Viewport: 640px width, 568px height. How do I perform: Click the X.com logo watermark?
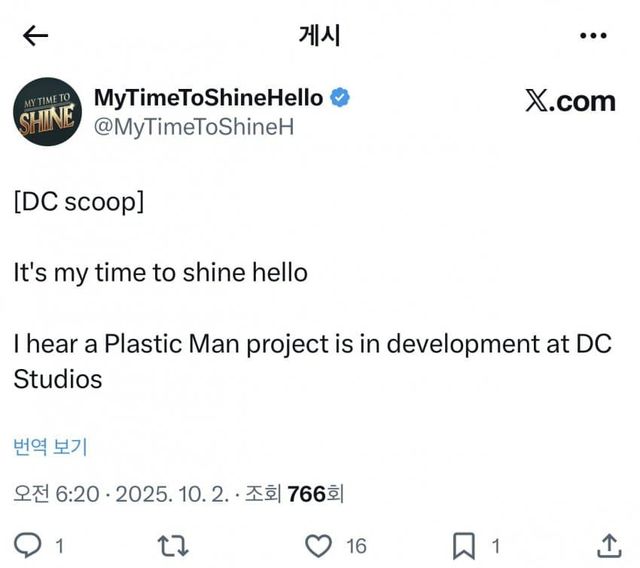(569, 102)
